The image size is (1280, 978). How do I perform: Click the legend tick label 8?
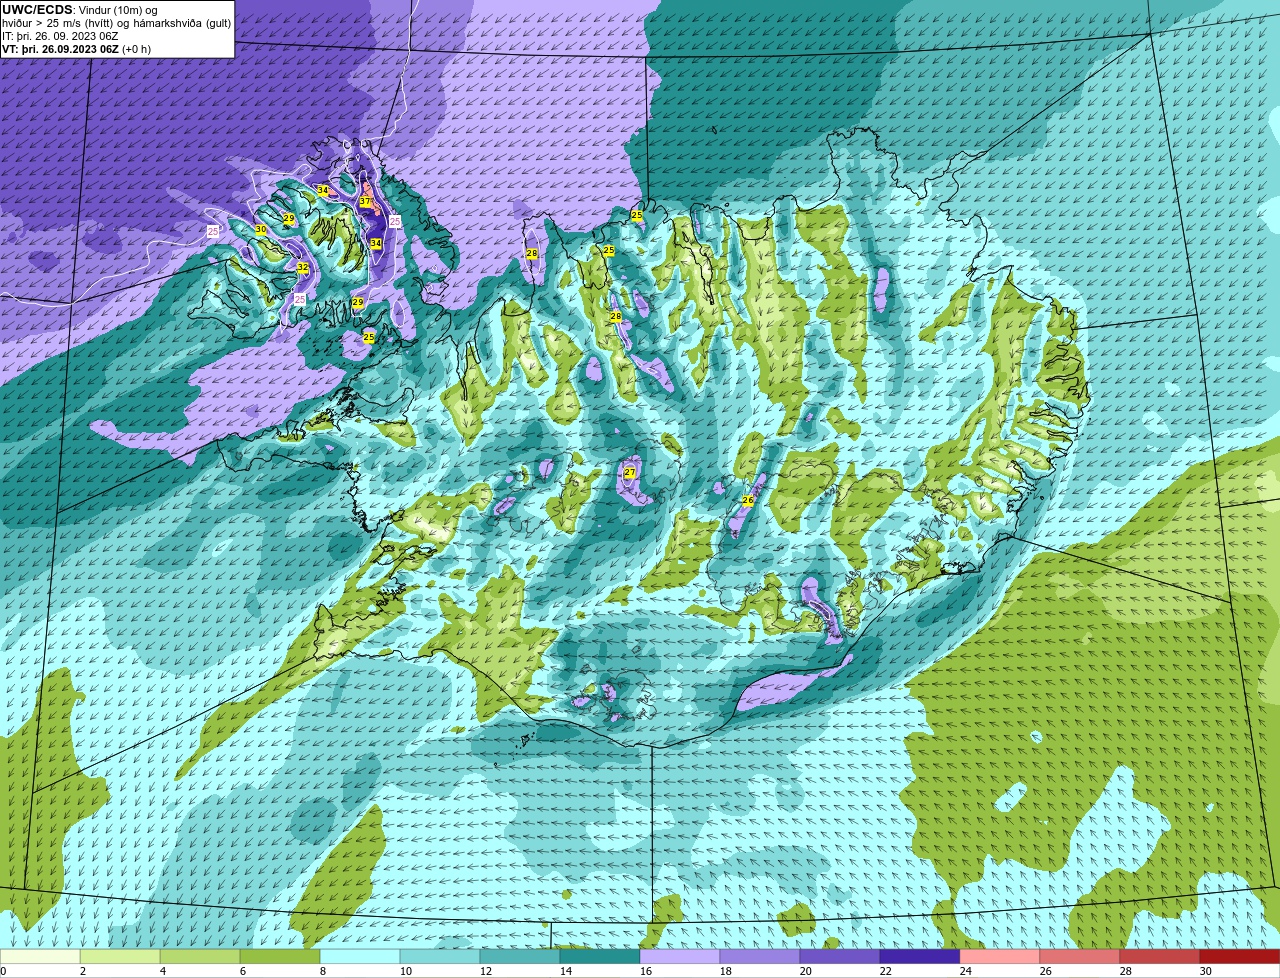[x=322, y=970]
